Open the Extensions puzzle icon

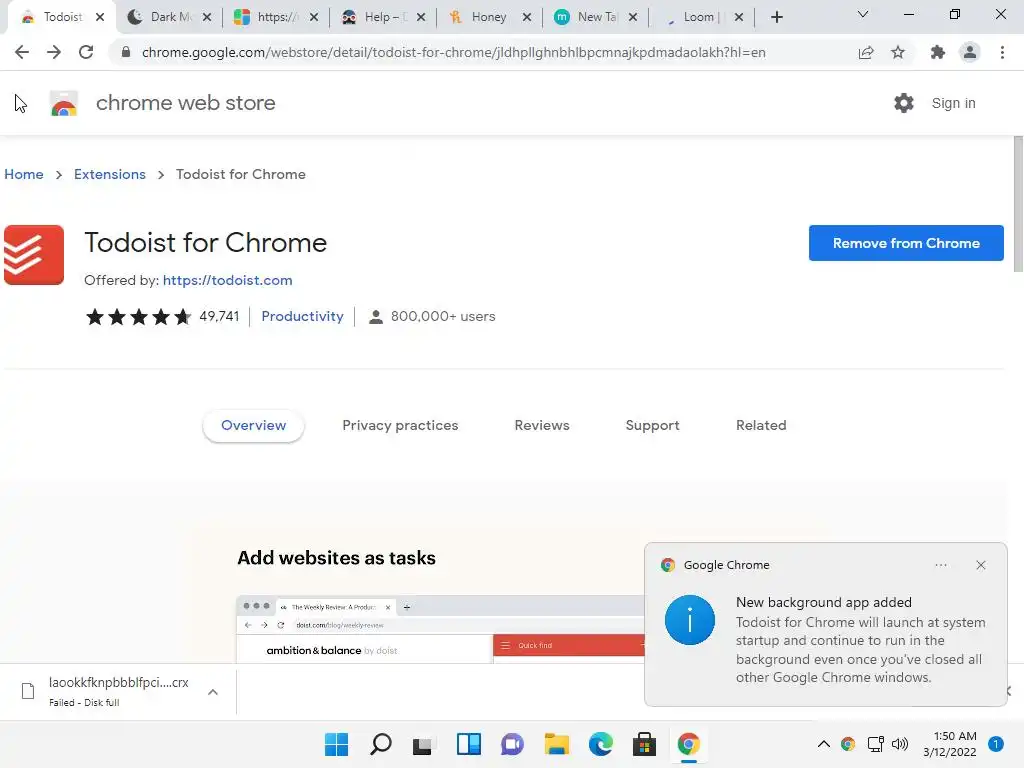pos(938,52)
